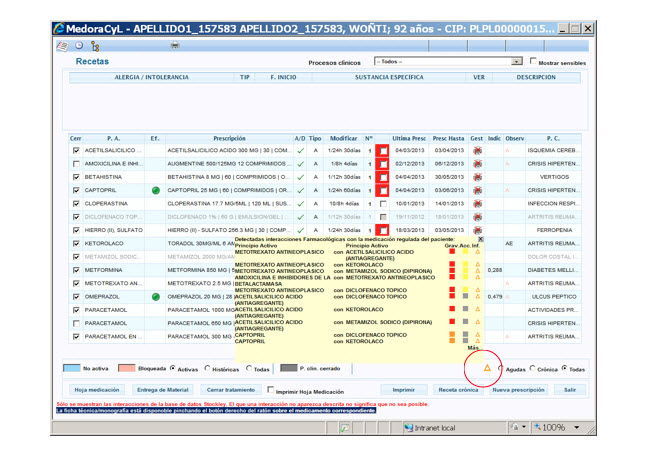650x453 pixels.
Task: Enable the Mostrar sensibles checkbox
Action: point(533,61)
